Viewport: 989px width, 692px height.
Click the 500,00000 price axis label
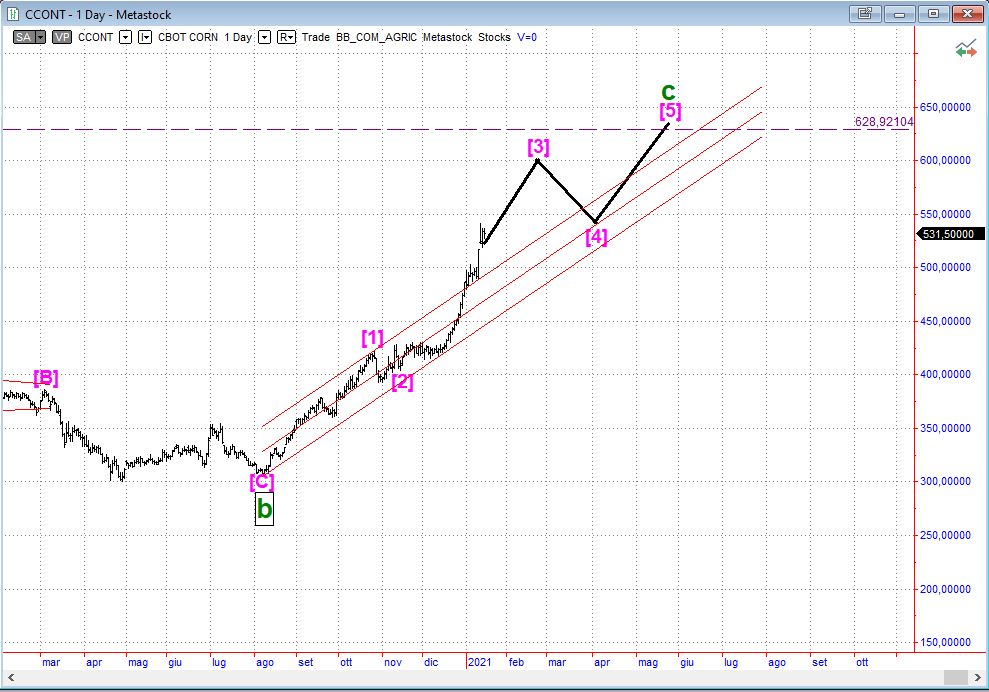(944, 267)
